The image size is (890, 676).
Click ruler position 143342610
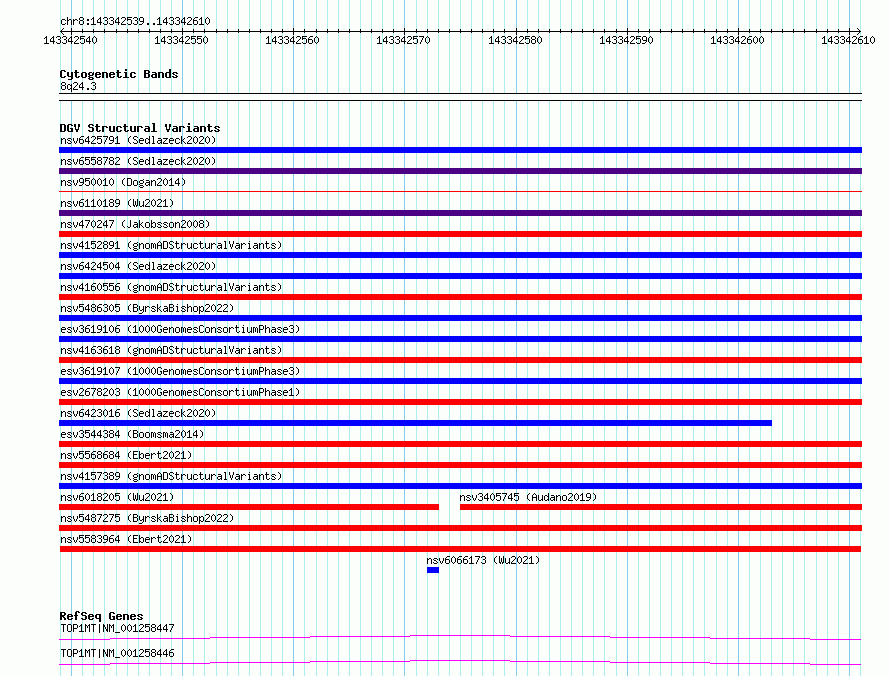pyautogui.click(x=849, y=40)
